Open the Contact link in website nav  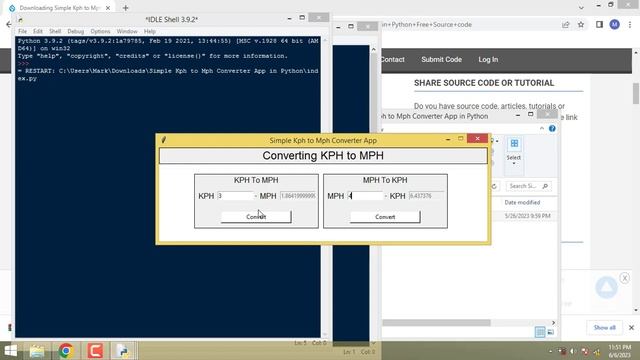pyautogui.click(x=393, y=60)
